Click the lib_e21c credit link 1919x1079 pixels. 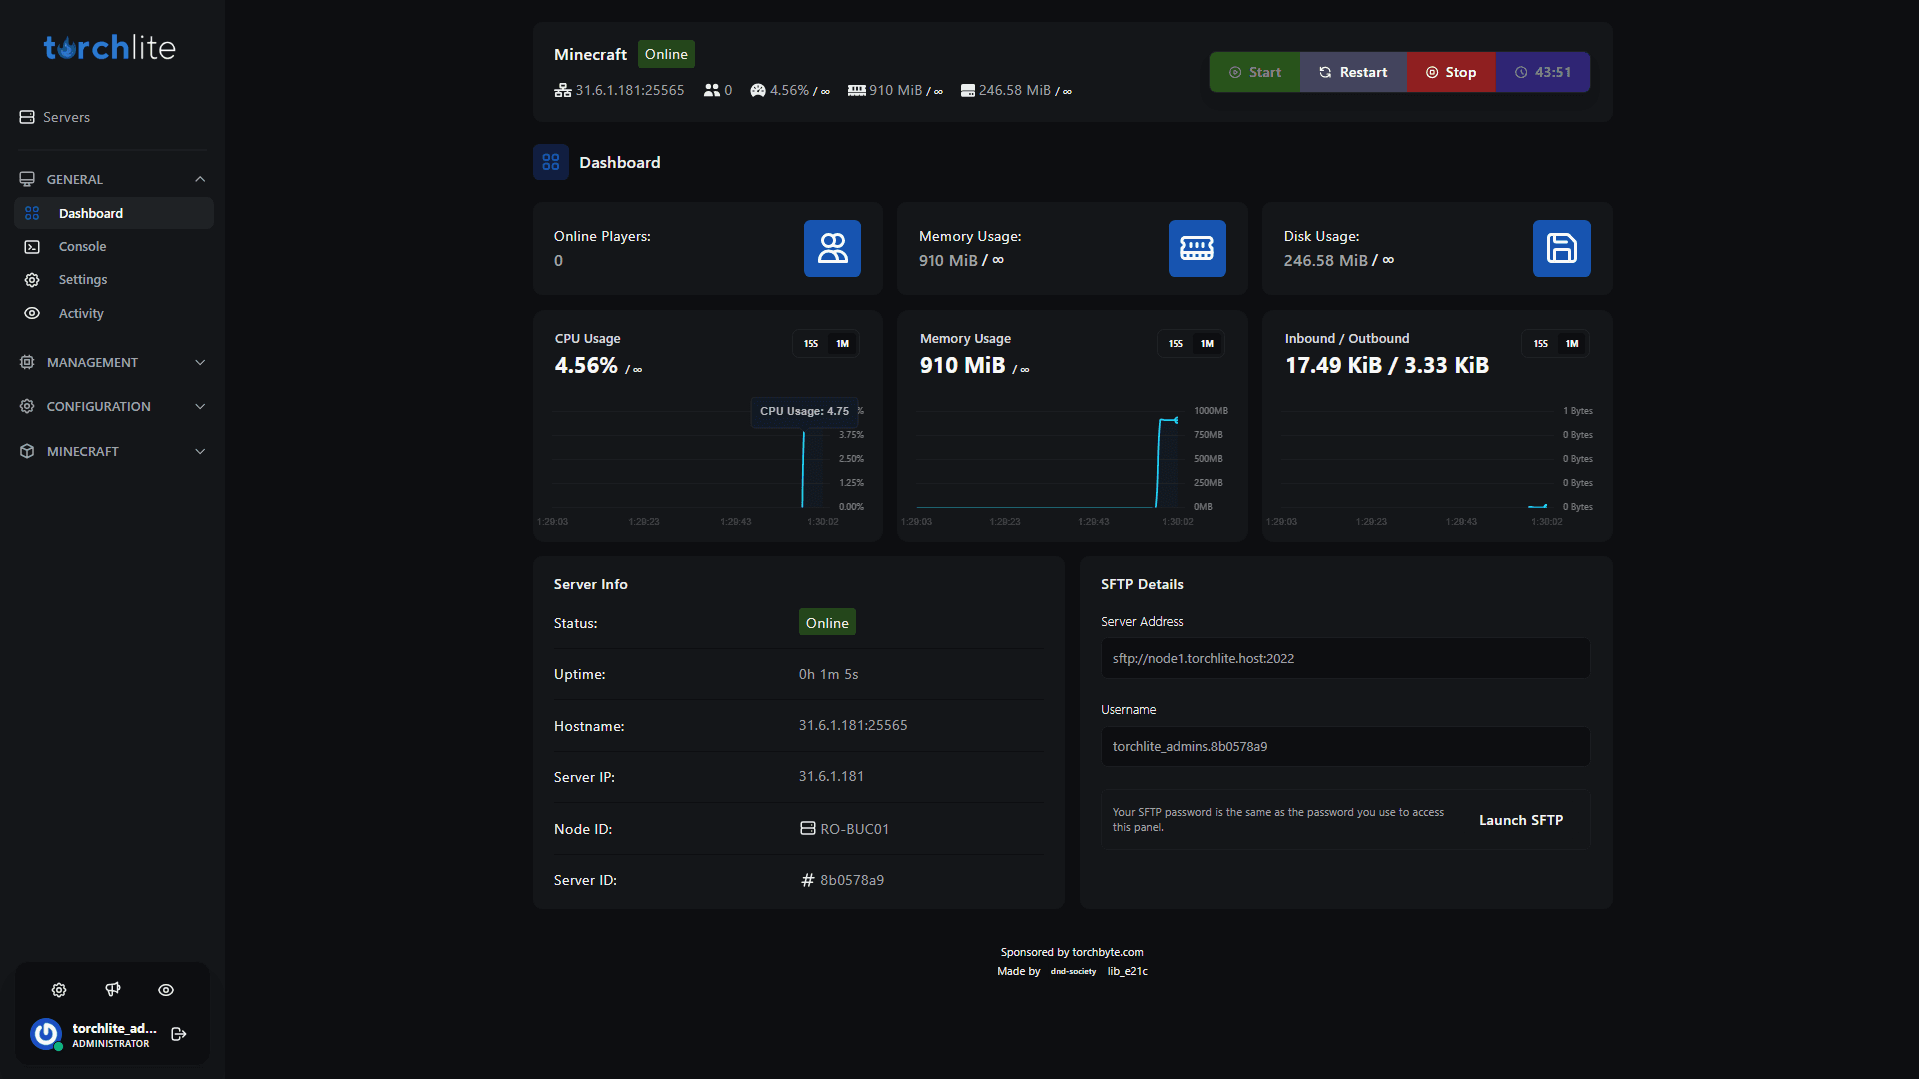pyautogui.click(x=1127, y=971)
